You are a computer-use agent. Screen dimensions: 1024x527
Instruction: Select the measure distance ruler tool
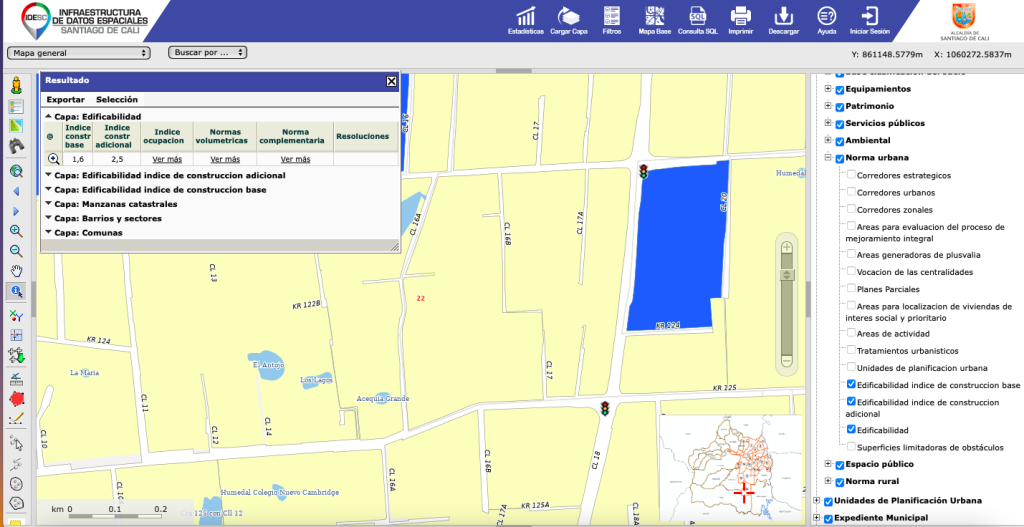(16, 379)
